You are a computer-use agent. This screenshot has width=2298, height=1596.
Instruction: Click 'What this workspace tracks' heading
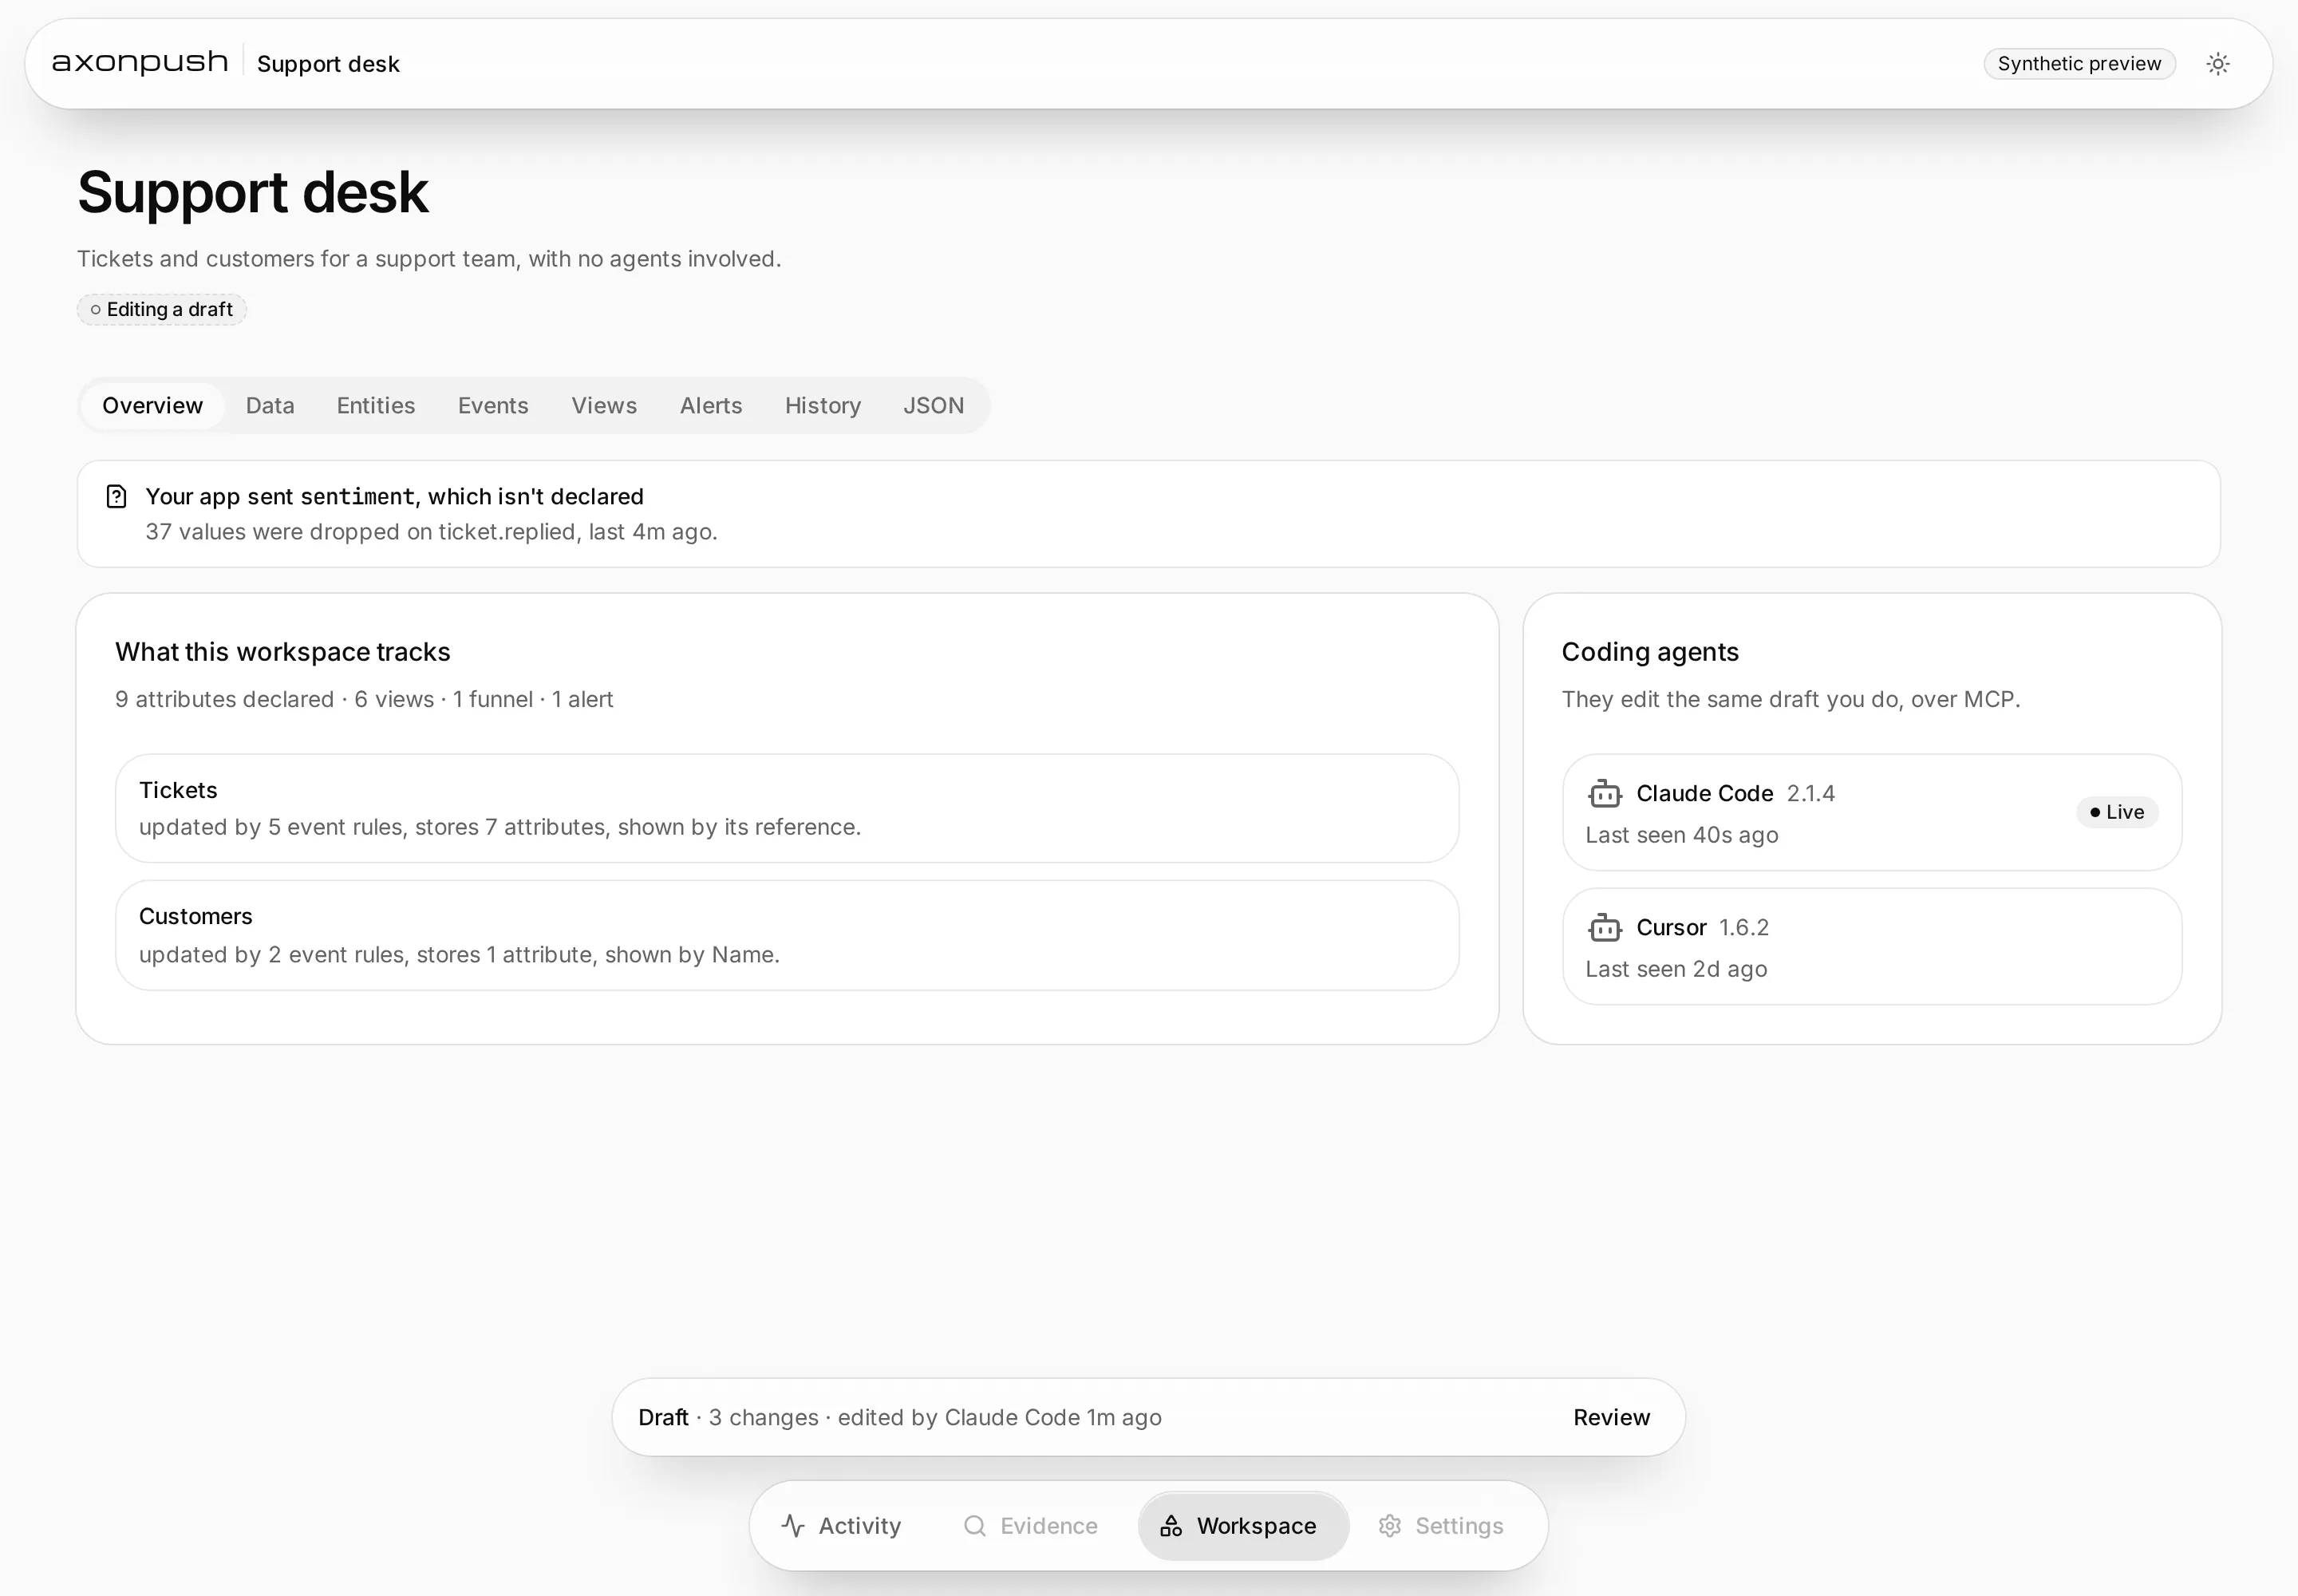tap(283, 652)
